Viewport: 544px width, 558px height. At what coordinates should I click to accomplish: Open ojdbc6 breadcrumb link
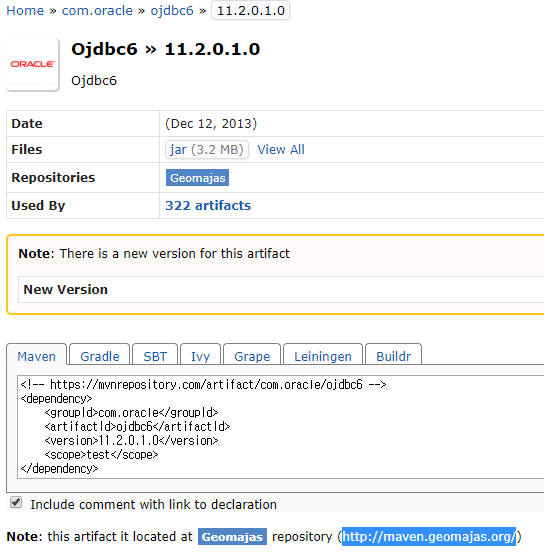tap(172, 11)
